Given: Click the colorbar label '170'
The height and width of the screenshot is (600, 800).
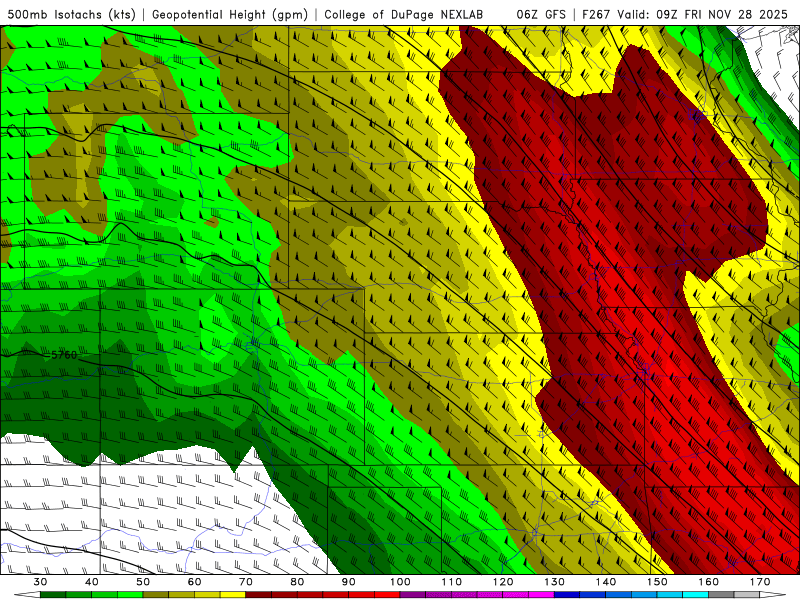Looking at the screenshot, I should pos(760,582).
